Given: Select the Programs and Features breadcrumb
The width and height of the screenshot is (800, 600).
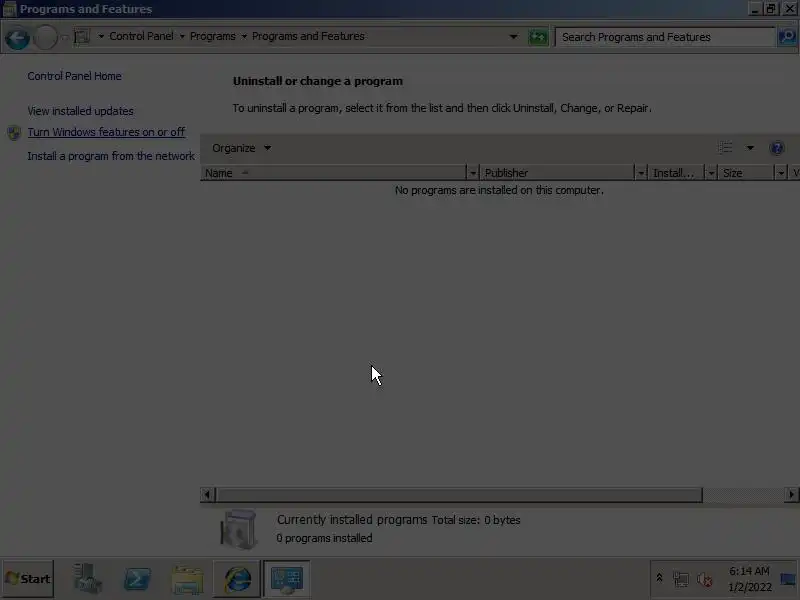Looking at the screenshot, I should (x=308, y=36).
